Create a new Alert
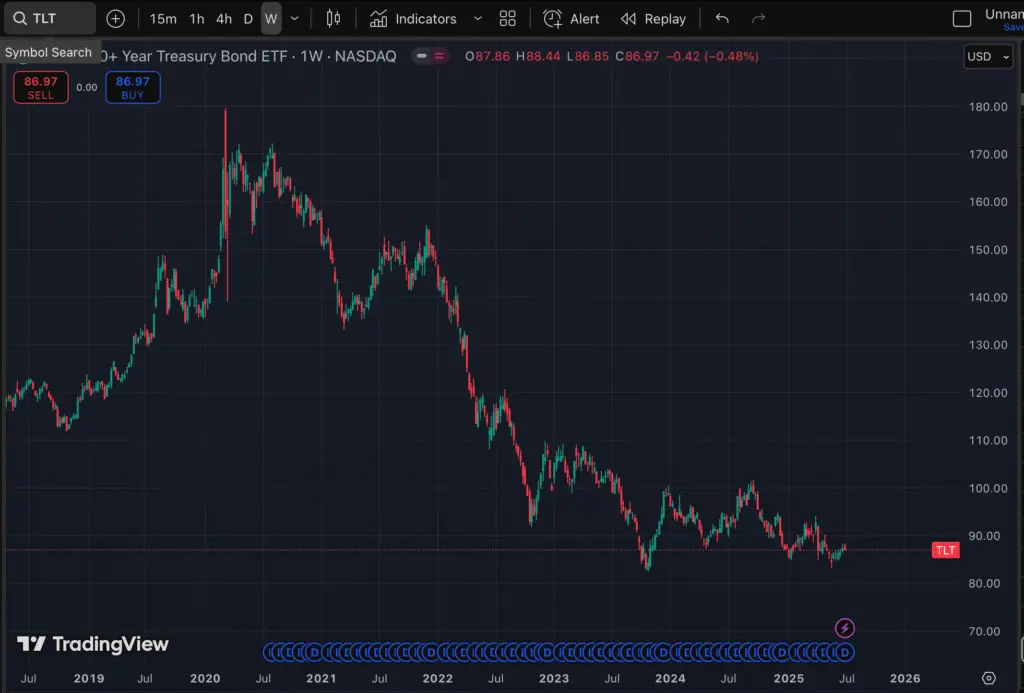Viewport: 1024px width, 693px height. point(571,19)
